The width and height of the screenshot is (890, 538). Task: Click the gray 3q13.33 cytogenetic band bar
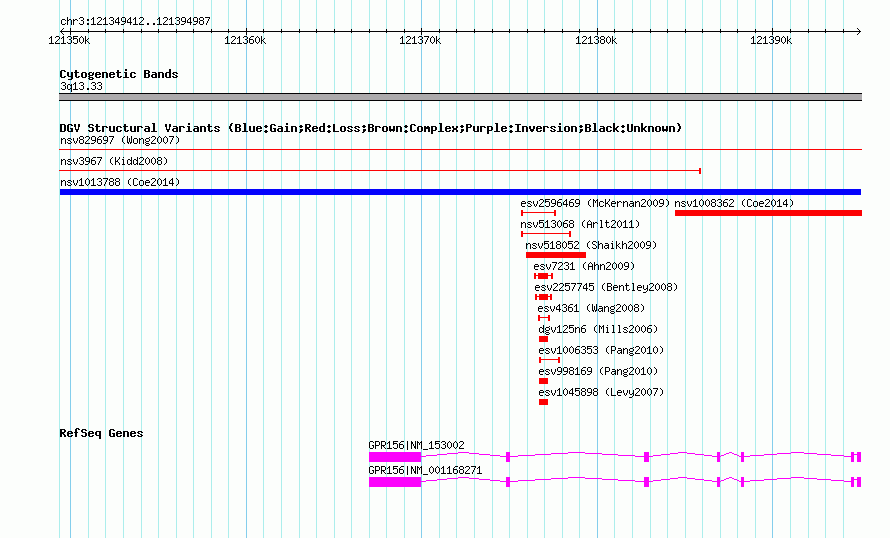[x=460, y=97]
